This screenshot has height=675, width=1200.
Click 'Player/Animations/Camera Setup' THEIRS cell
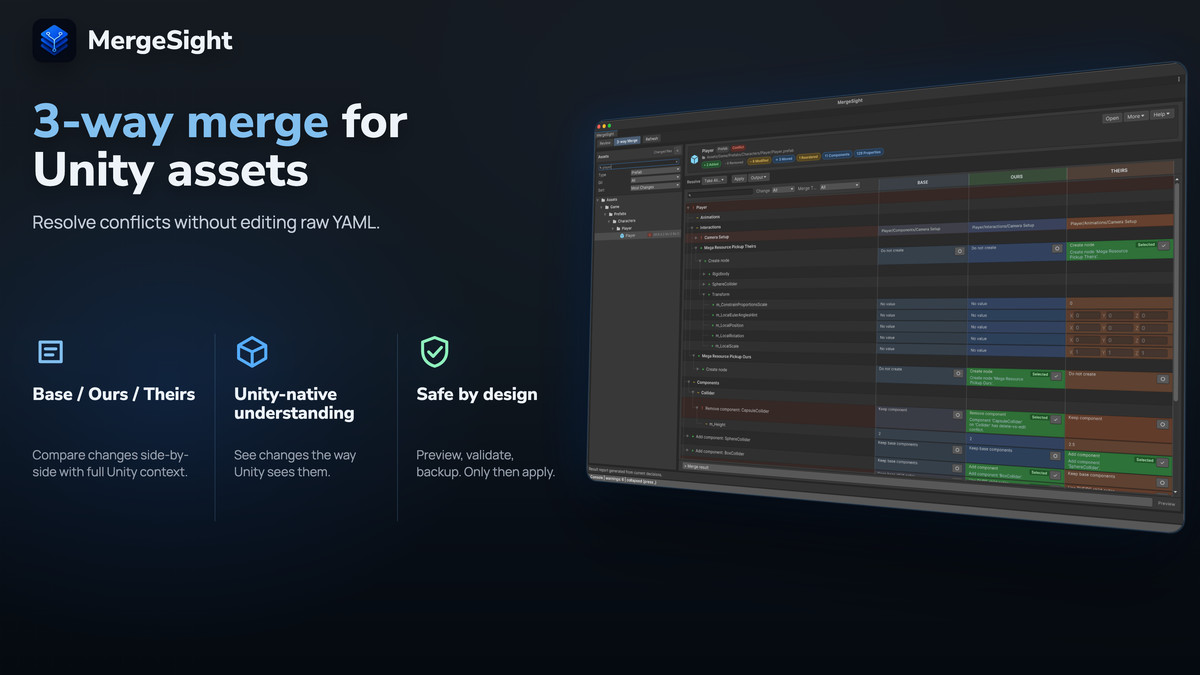[1120, 221]
